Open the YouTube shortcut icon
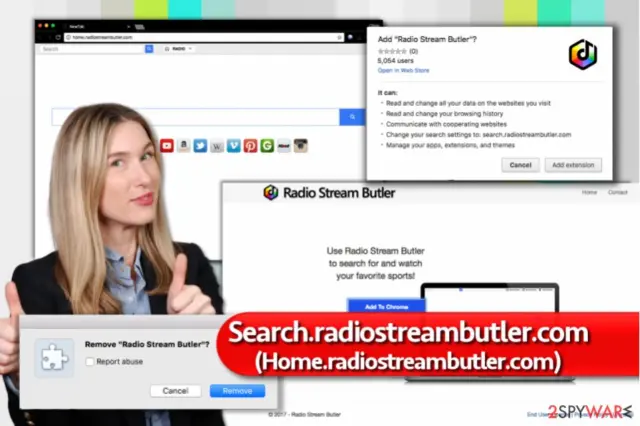This screenshot has height=426, width=640. (167, 146)
